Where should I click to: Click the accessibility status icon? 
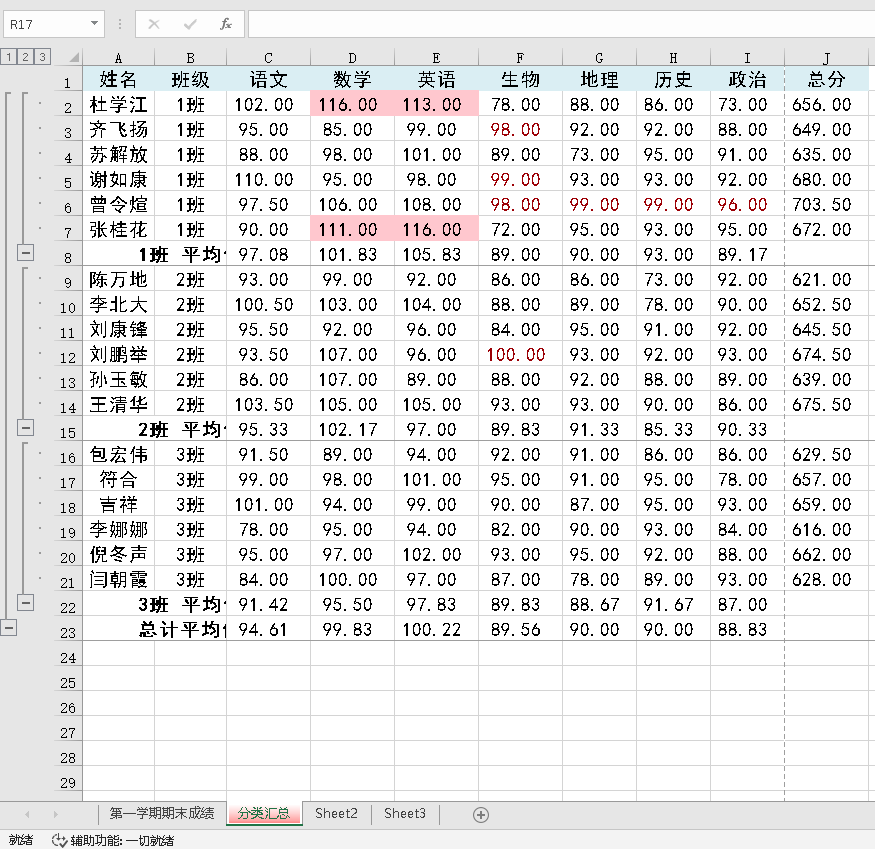pos(59,840)
